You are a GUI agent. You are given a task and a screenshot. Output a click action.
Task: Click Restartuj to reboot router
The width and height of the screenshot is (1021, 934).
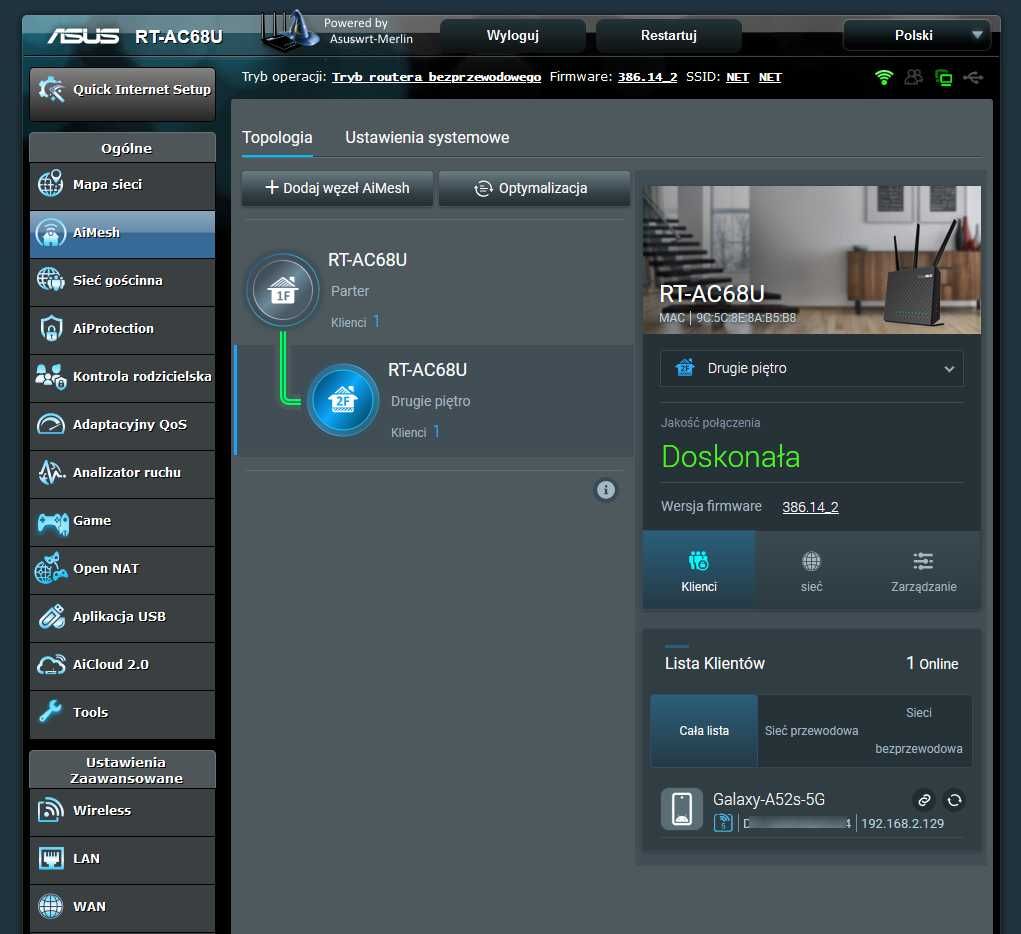coord(669,35)
